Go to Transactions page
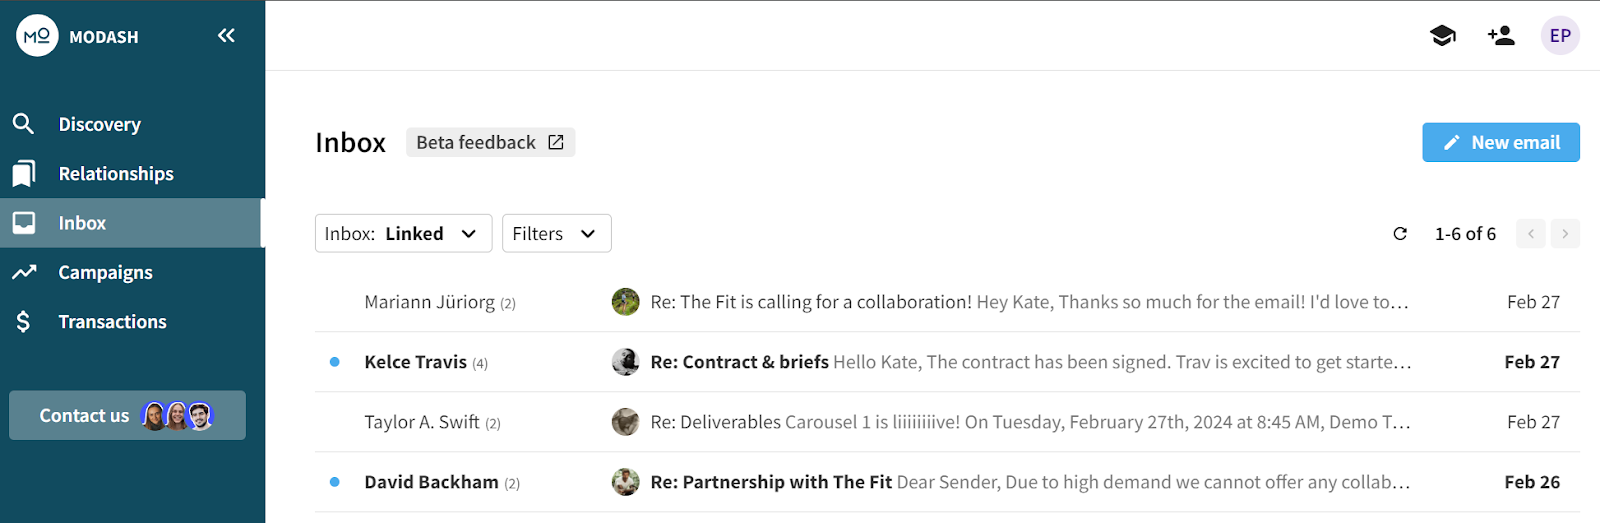The width and height of the screenshot is (1600, 523). pyautogui.click(x=112, y=322)
